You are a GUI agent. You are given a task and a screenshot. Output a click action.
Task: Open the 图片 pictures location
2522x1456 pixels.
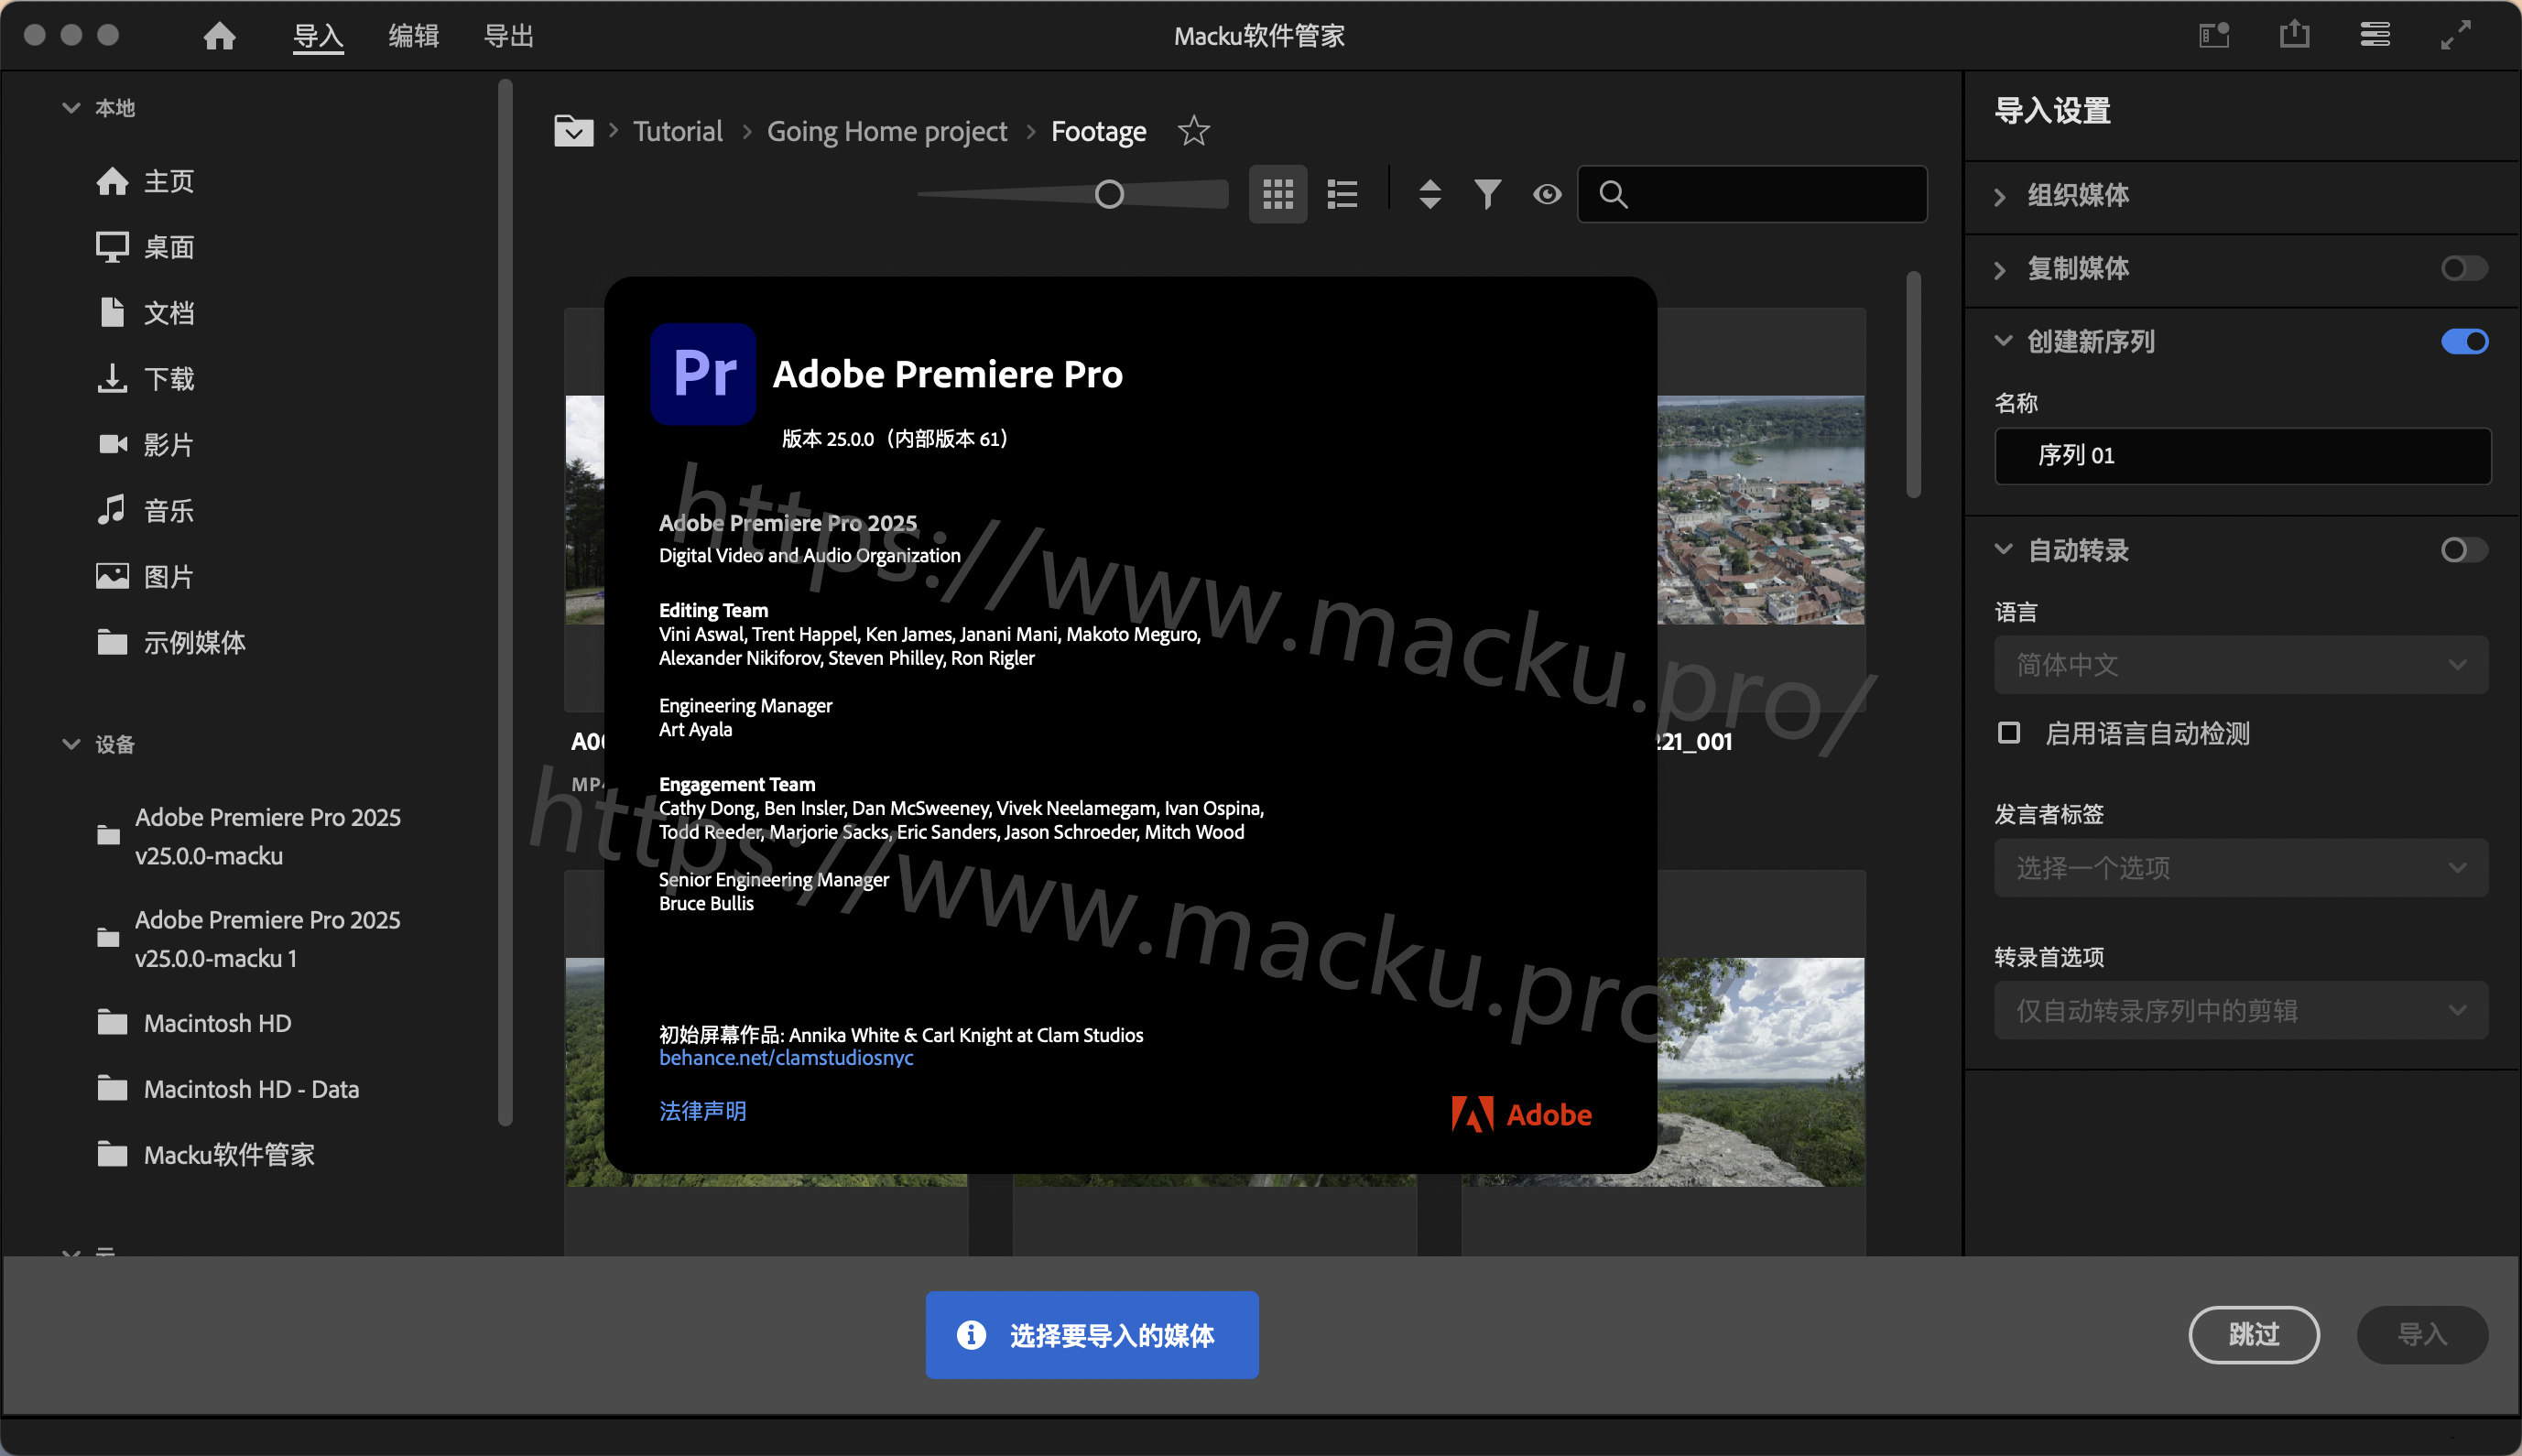click(x=145, y=577)
